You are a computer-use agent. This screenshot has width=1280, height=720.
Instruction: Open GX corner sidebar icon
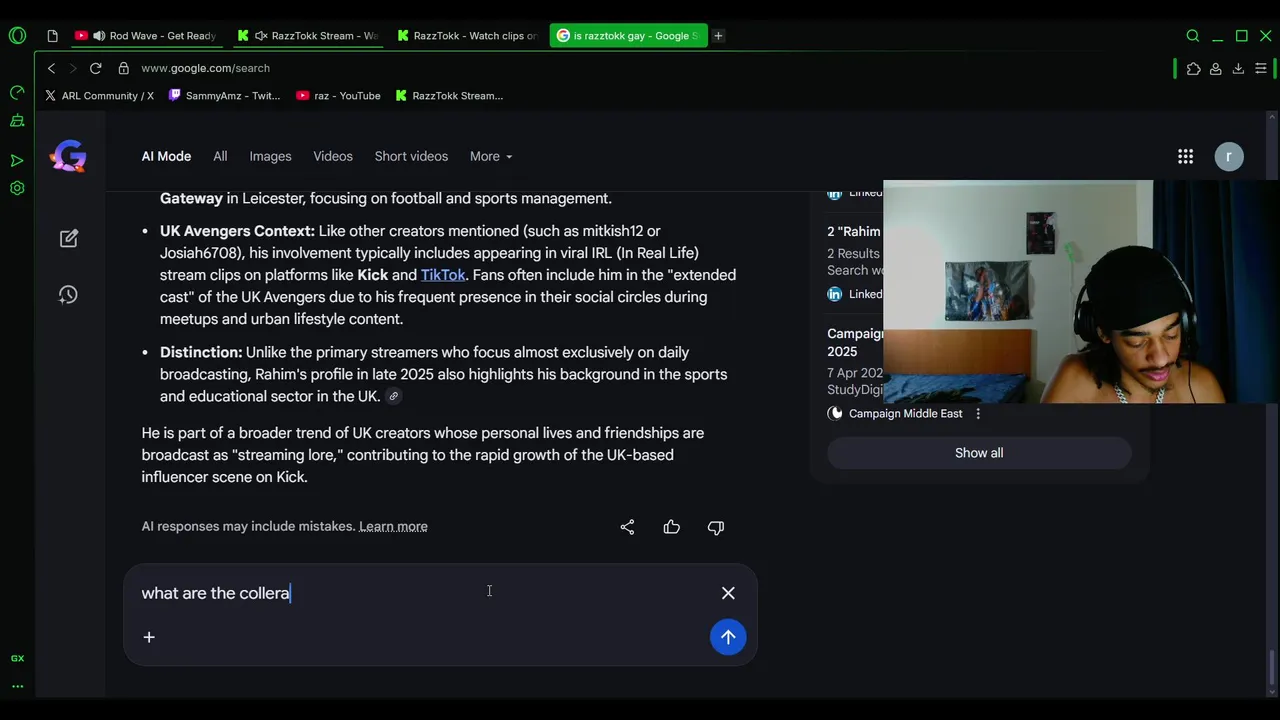17,658
